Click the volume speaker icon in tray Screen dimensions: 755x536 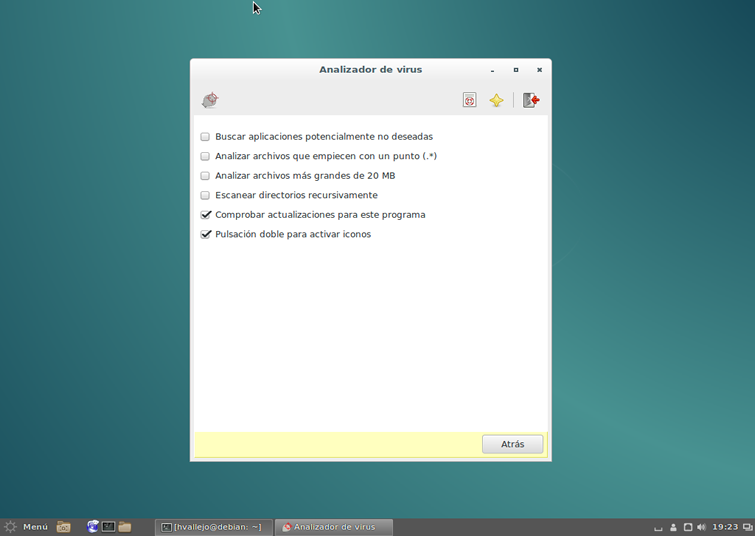(x=701, y=527)
